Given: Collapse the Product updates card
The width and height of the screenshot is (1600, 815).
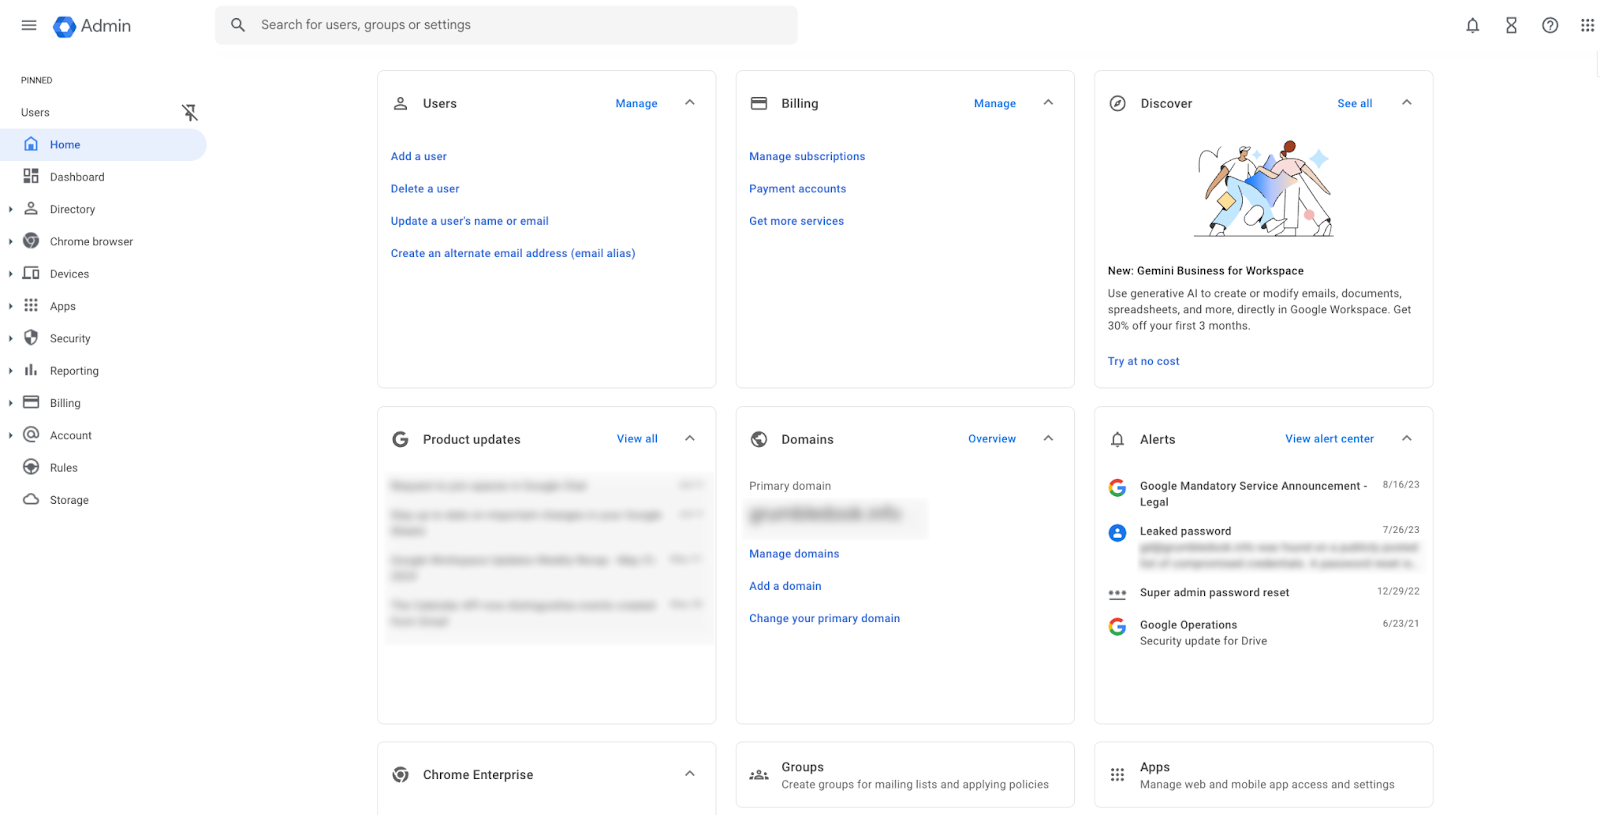Looking at the screenshot, I should 690,439.
